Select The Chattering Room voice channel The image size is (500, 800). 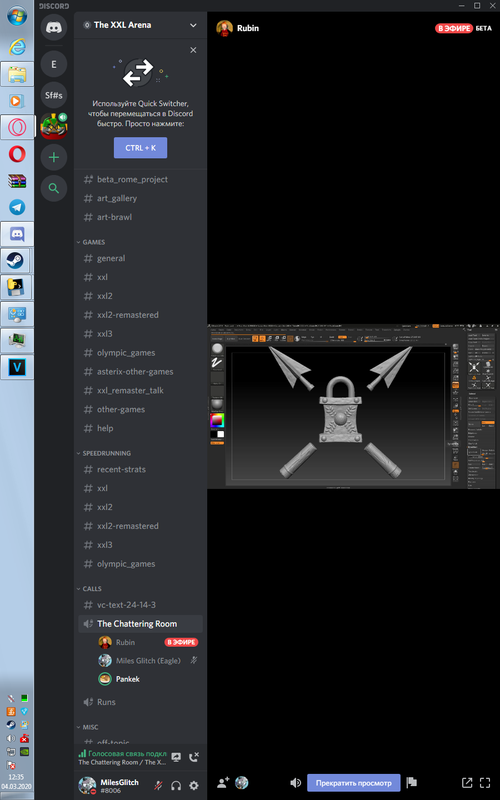pyautogui.click(x=140, y=623)
